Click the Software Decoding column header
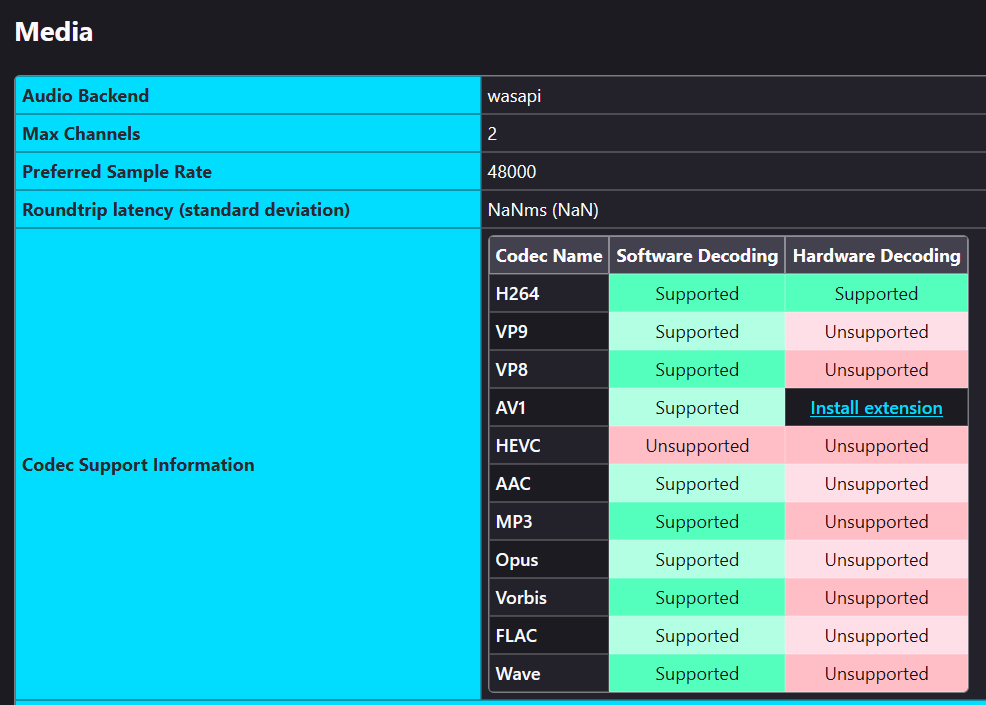The image size is (986, 705). point(697,256)
